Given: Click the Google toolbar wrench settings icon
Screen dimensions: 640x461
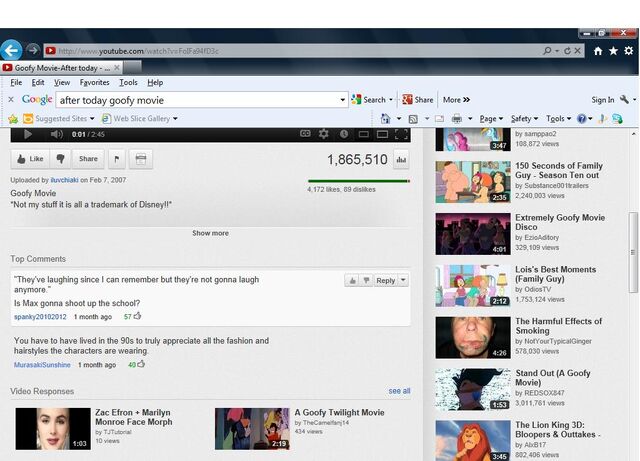Looking at the screenshot, I should [x=624, y=99].
